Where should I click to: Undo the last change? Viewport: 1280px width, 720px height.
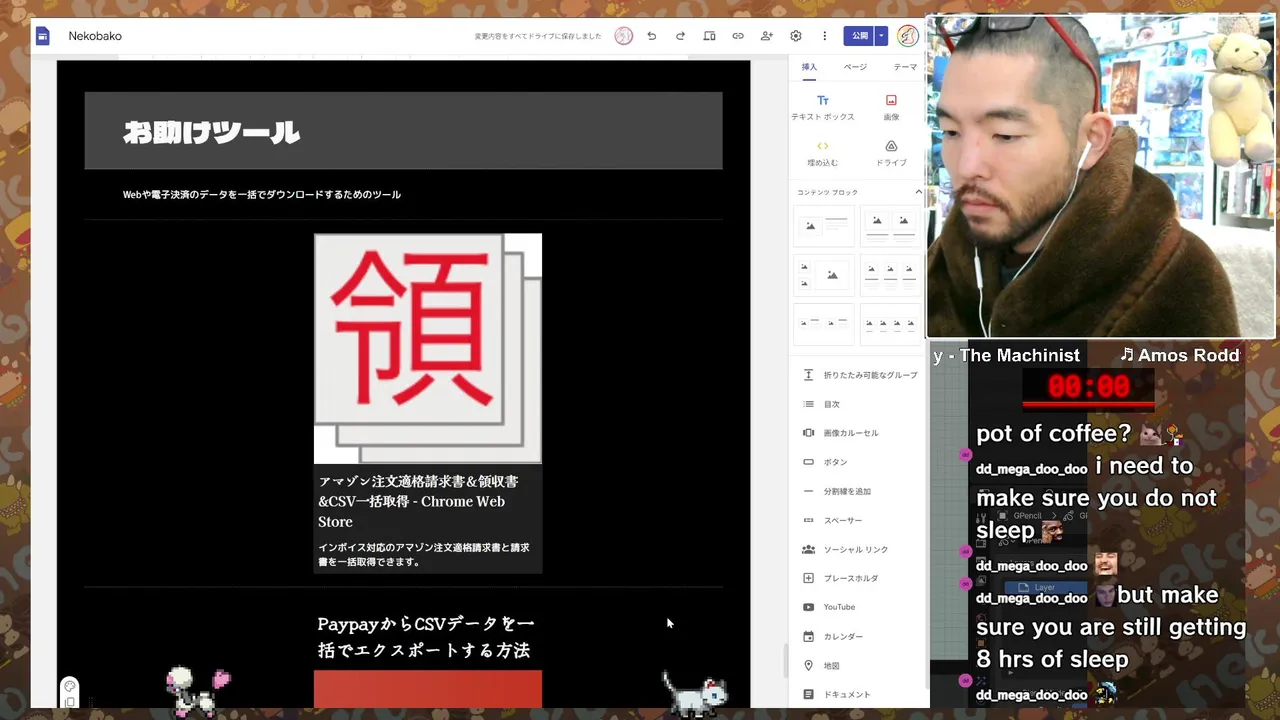click(x=652, y=36)
